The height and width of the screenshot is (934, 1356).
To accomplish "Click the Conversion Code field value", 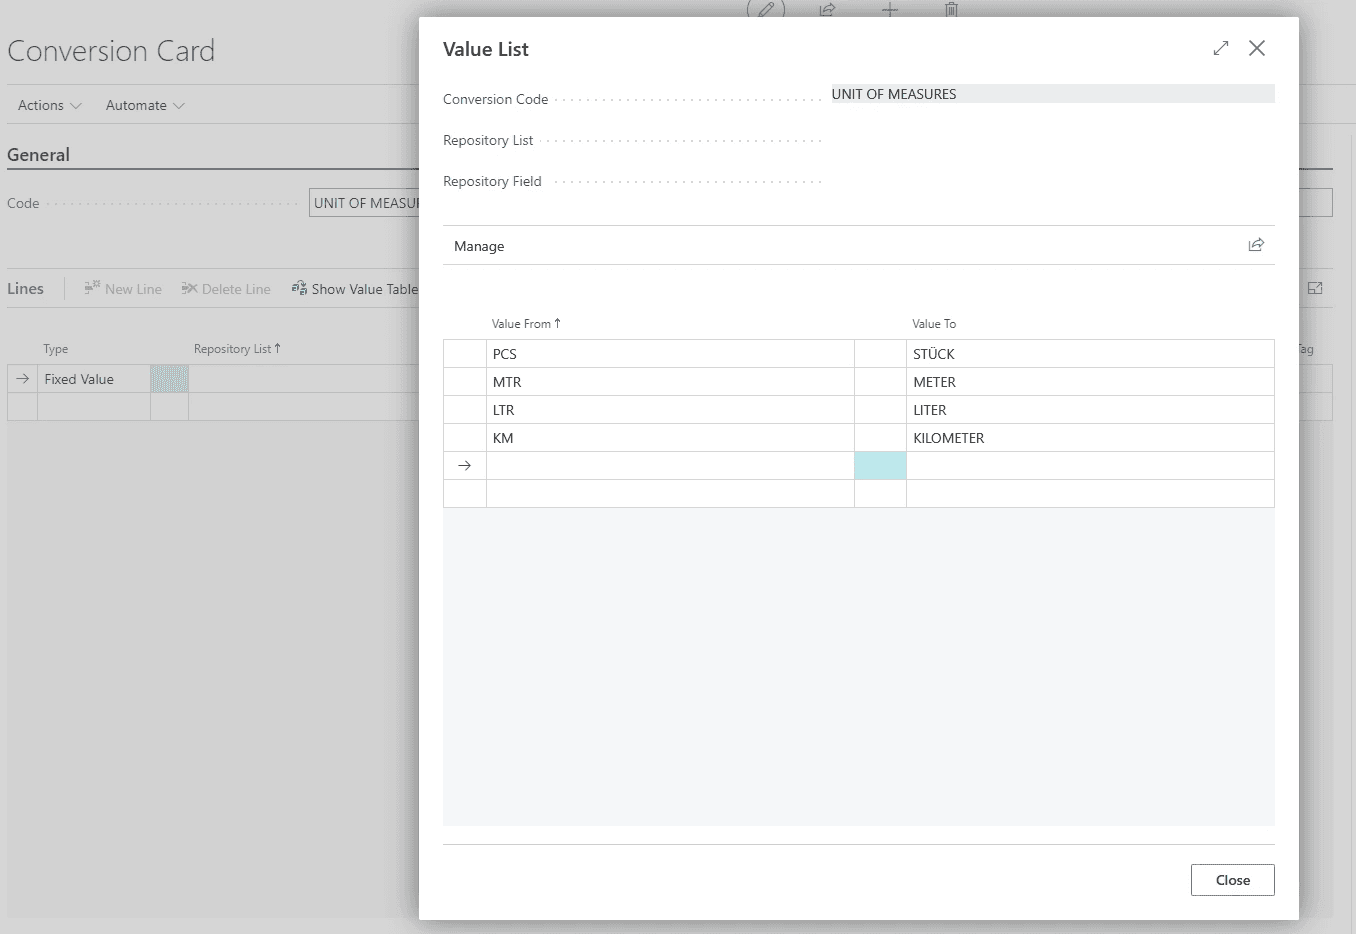I will [1053, 94].
